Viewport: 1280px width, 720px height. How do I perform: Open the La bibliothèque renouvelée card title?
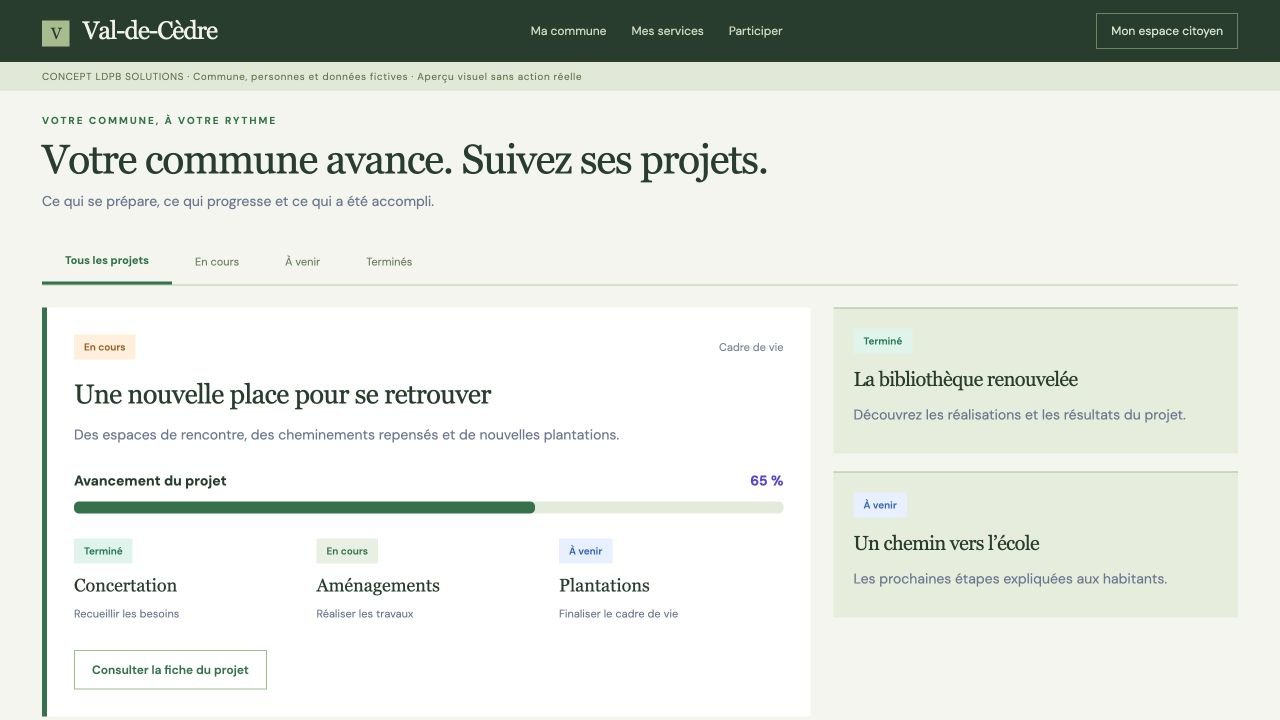966,380
